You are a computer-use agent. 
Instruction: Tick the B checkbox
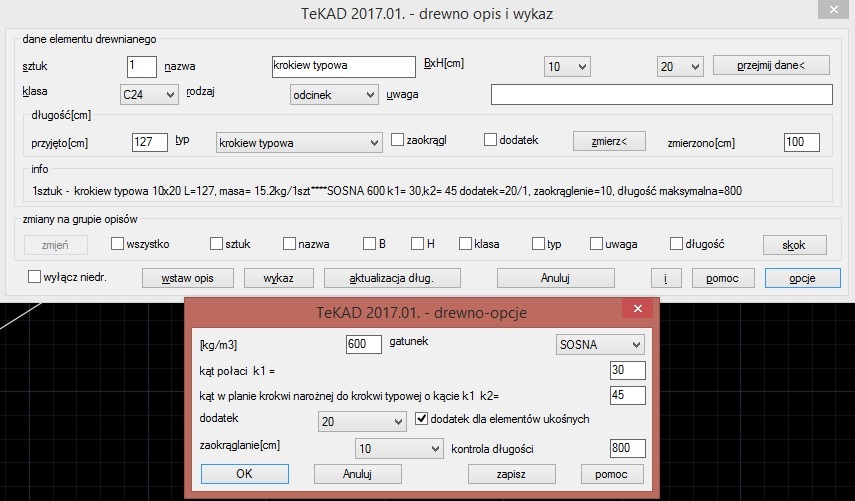370,244
